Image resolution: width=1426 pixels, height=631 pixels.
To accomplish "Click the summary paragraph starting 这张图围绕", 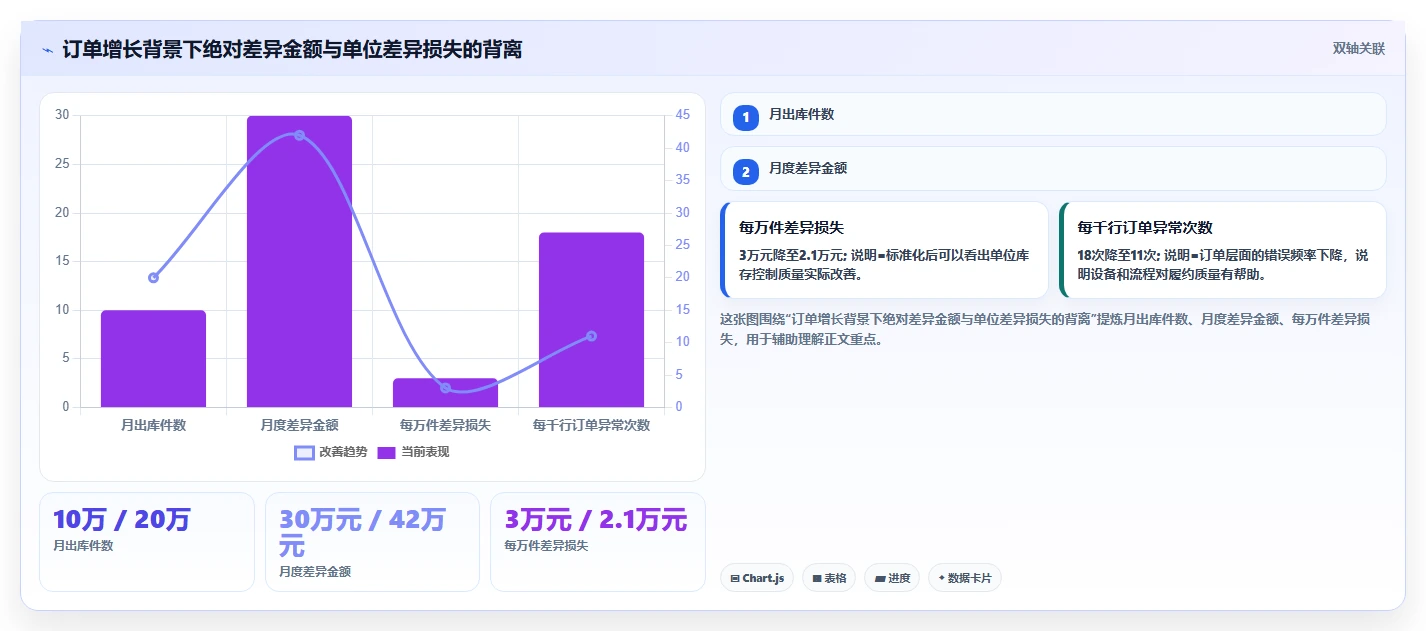I will pos(1046,328).
